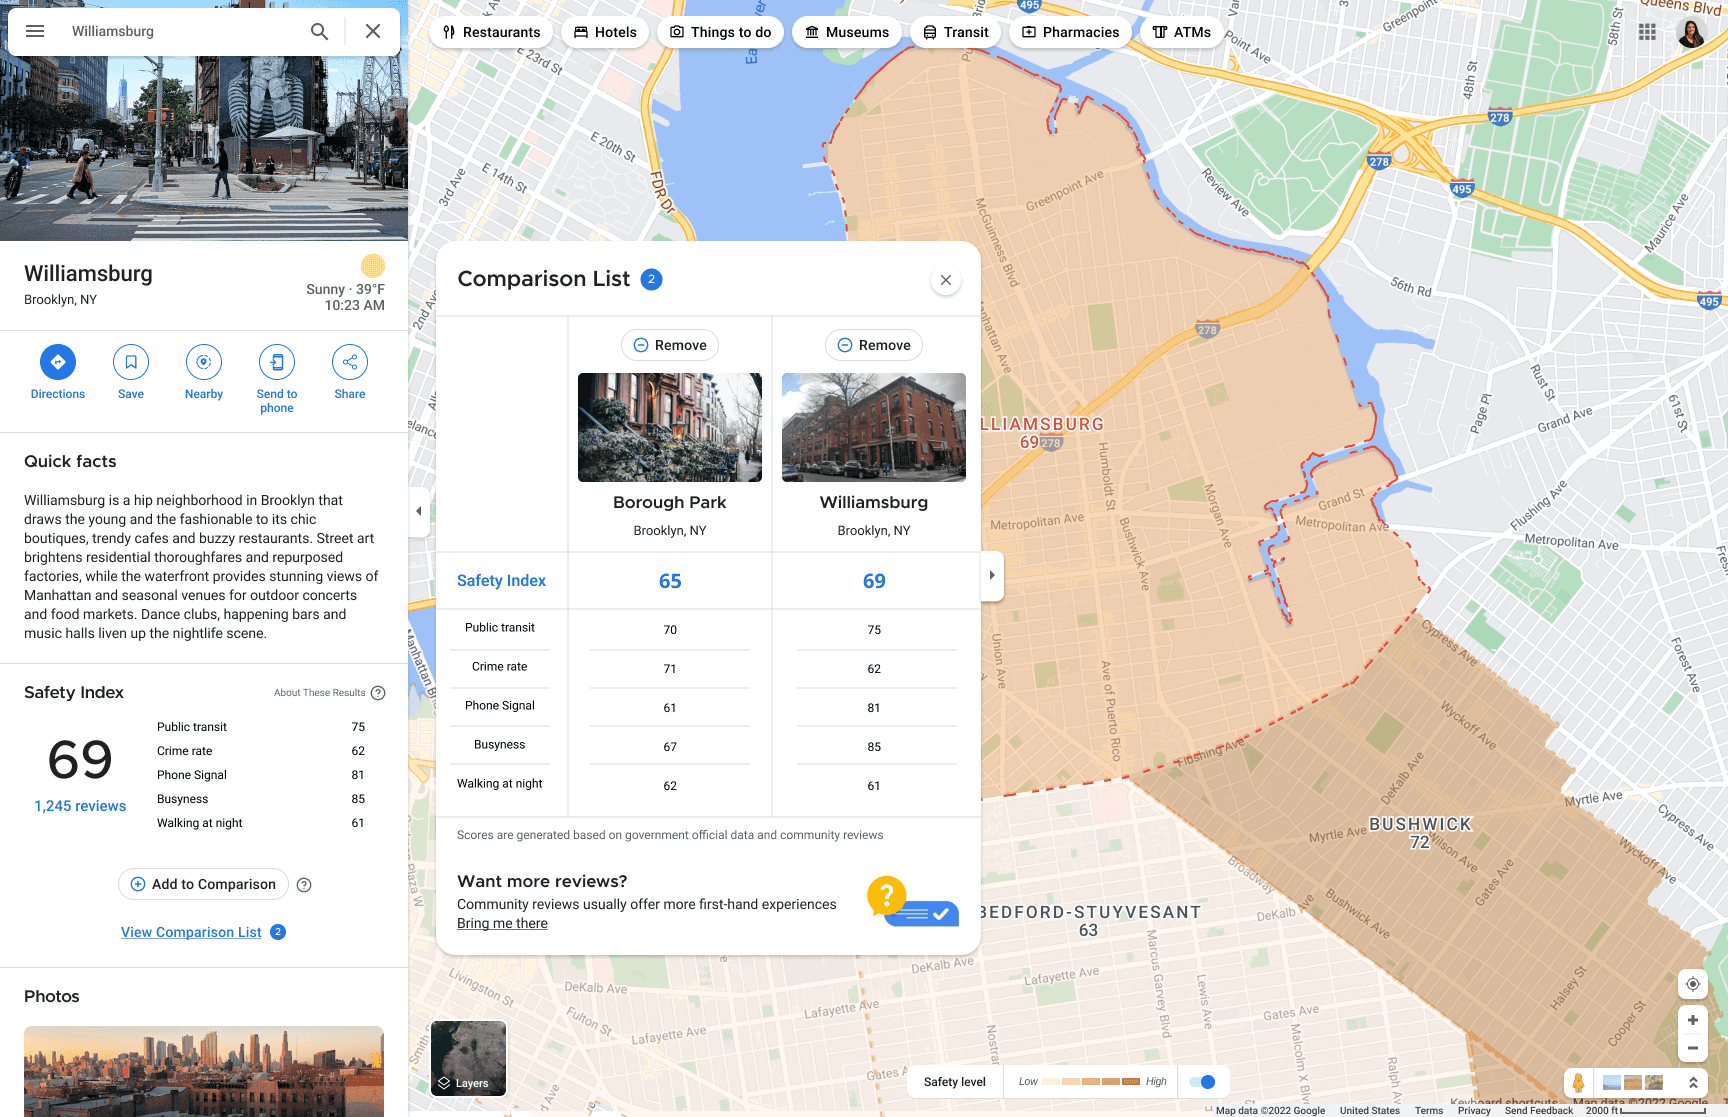This screenshot has width=1728, height=1117.
Task: Open the skyline photo under Photos
Action: point(204,1071)
